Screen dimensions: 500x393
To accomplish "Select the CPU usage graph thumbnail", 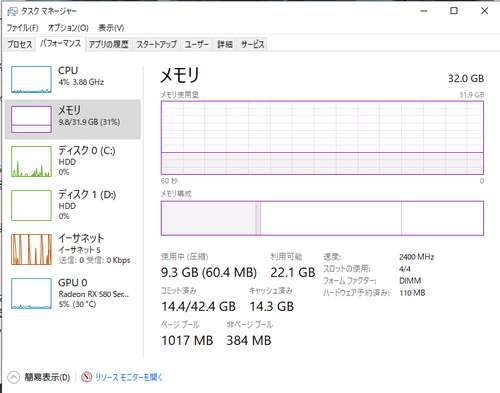I will [x=31, y=79].
